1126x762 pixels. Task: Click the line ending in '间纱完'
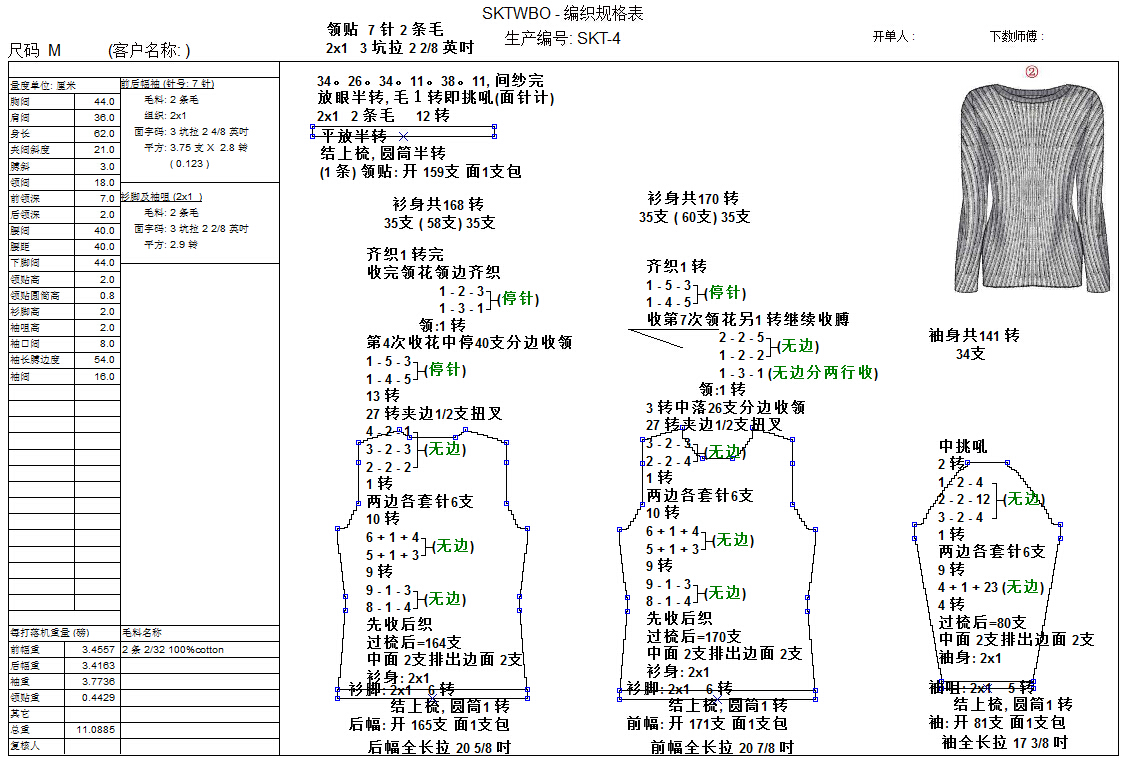click(x=430, y=80)
